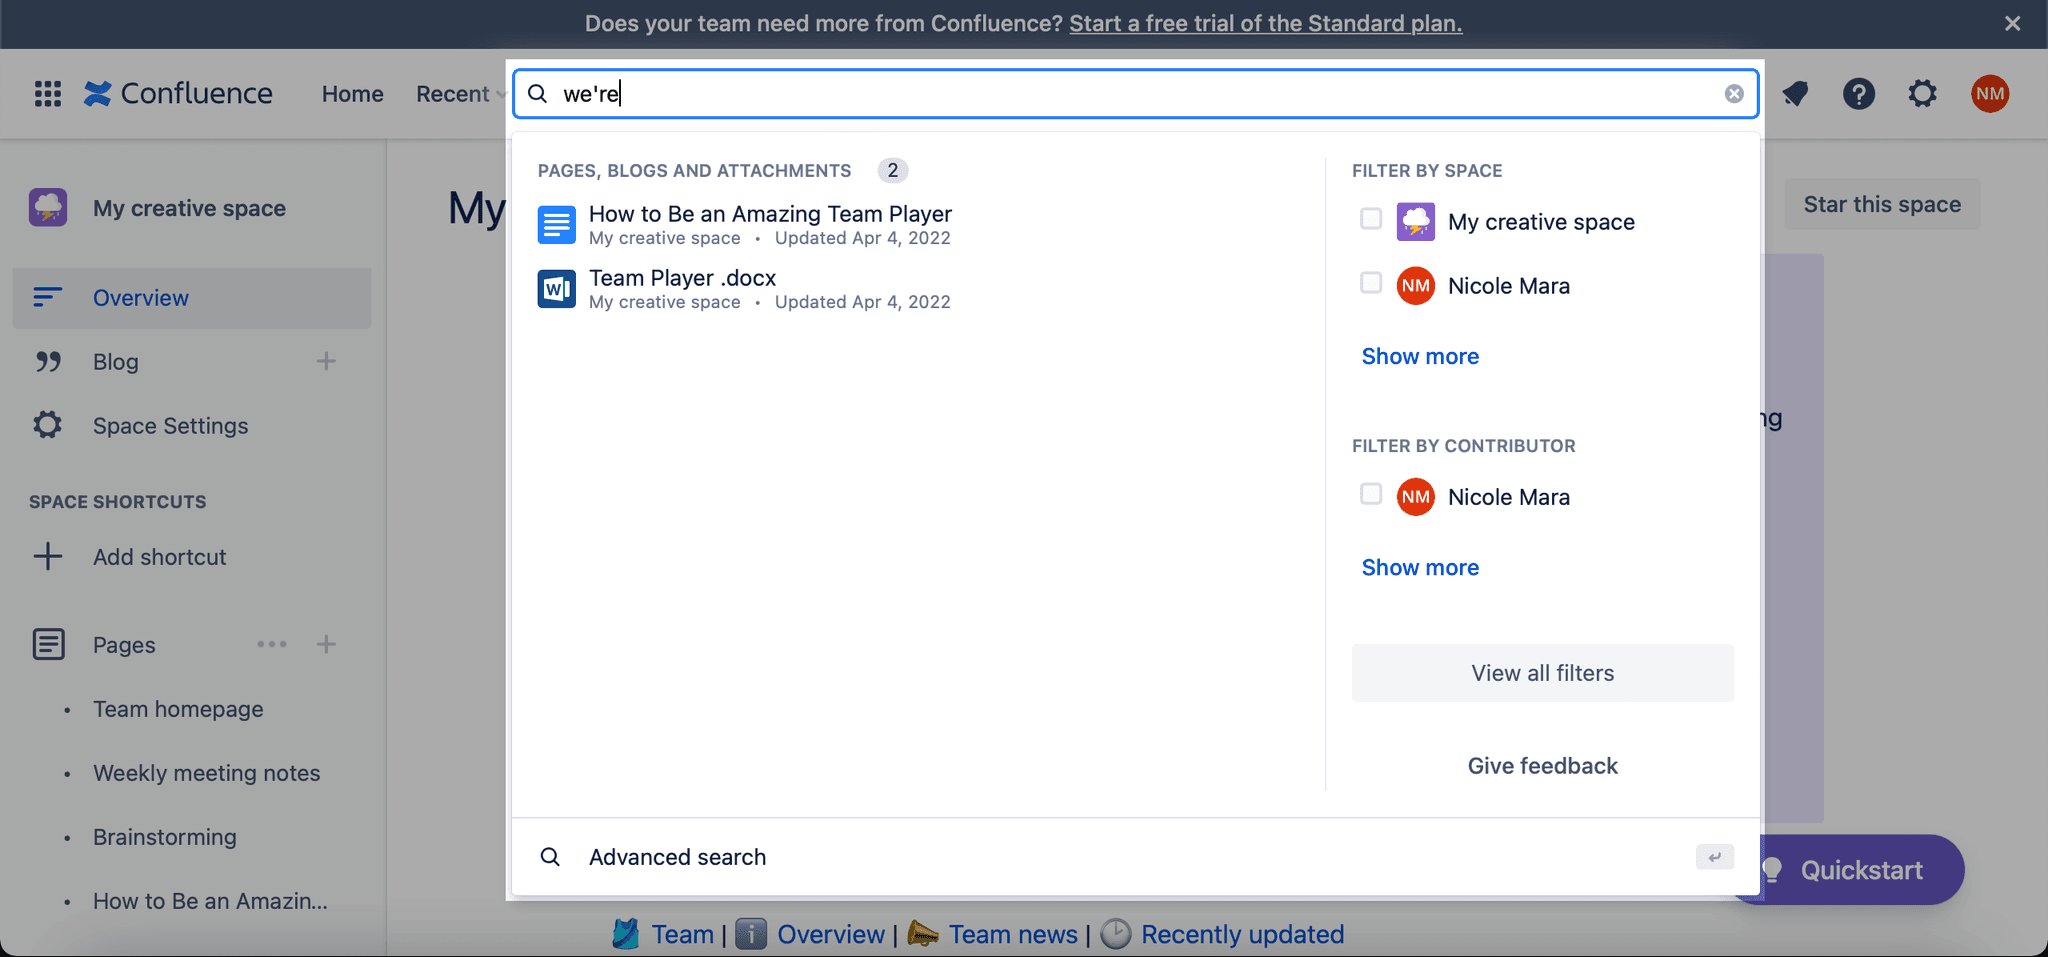Check the My creative space filter

coord(1370,219)
